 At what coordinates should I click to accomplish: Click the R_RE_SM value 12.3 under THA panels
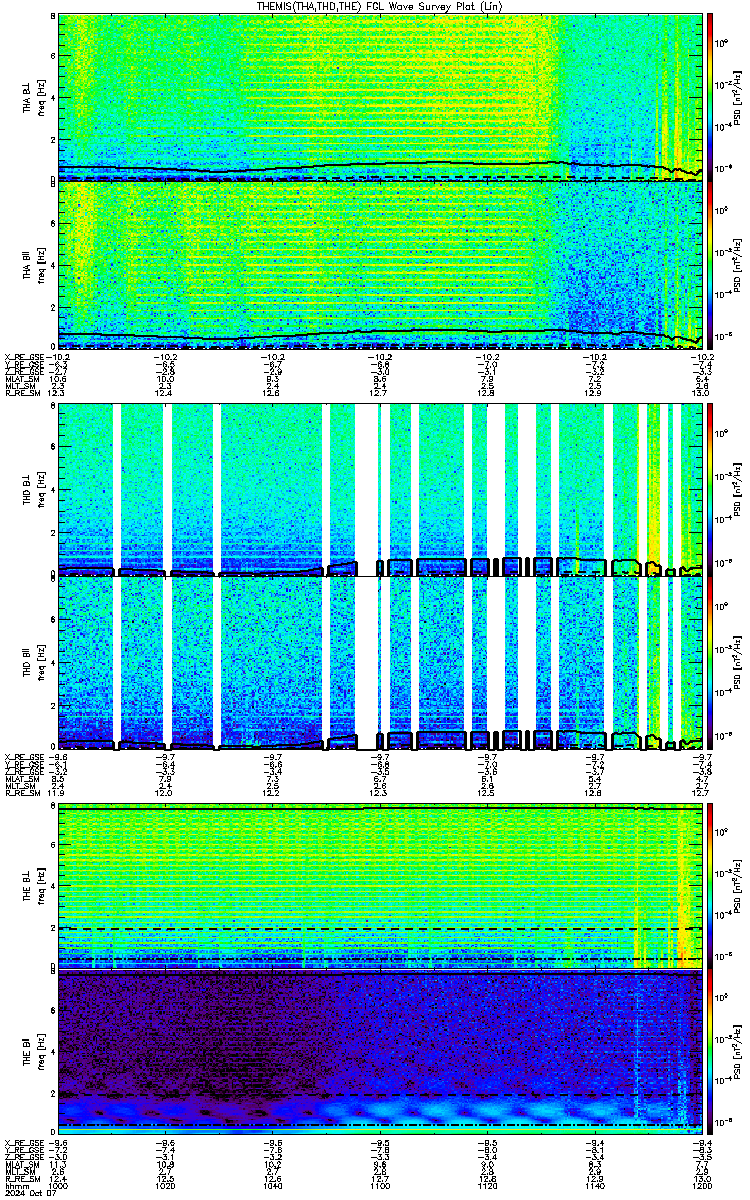(58, 392)
